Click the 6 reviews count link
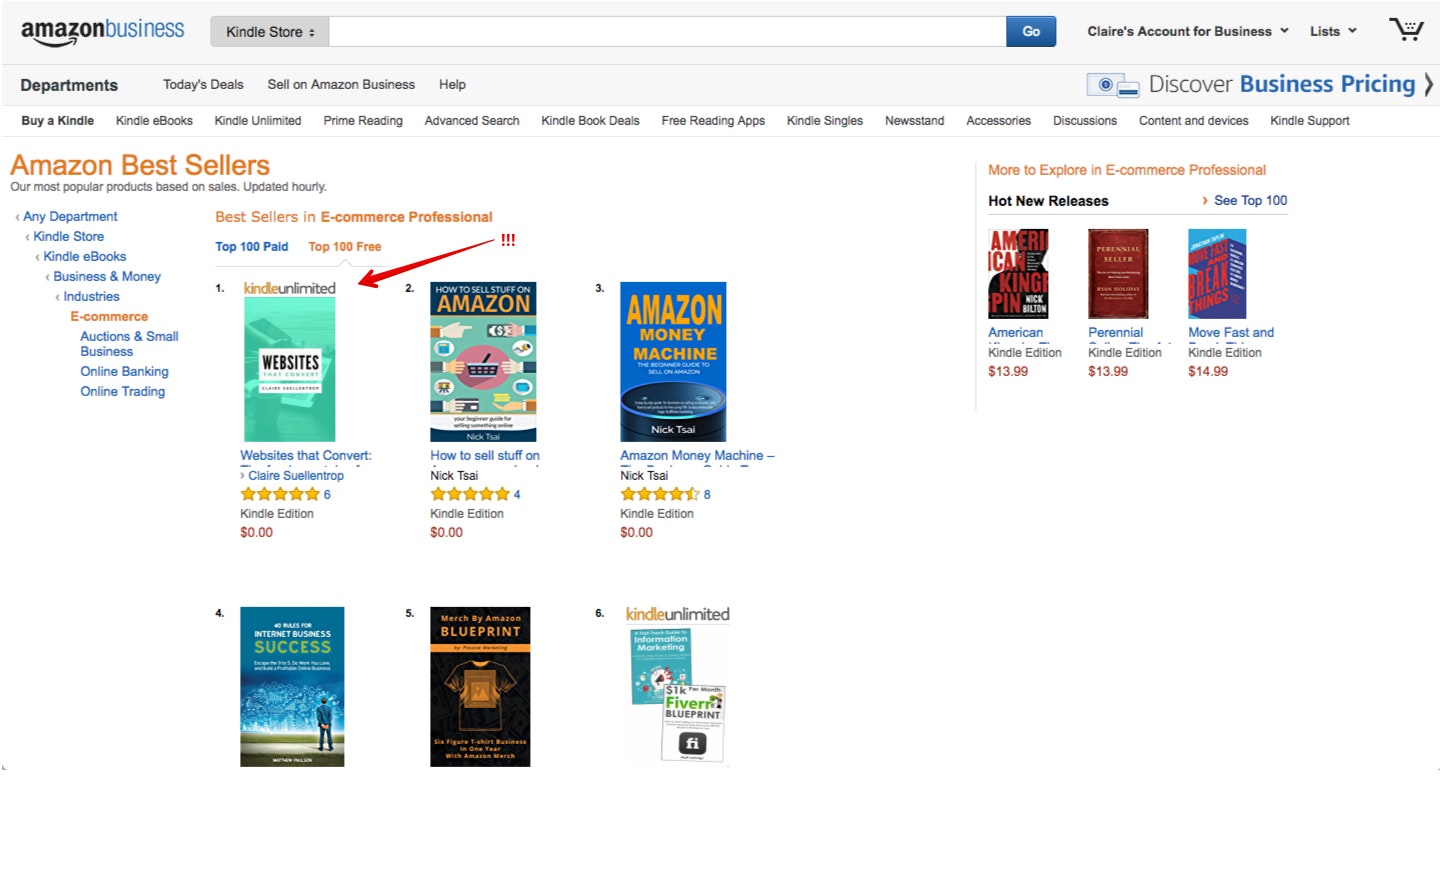This screenshot has height=873, width=1440. [327, 495]
